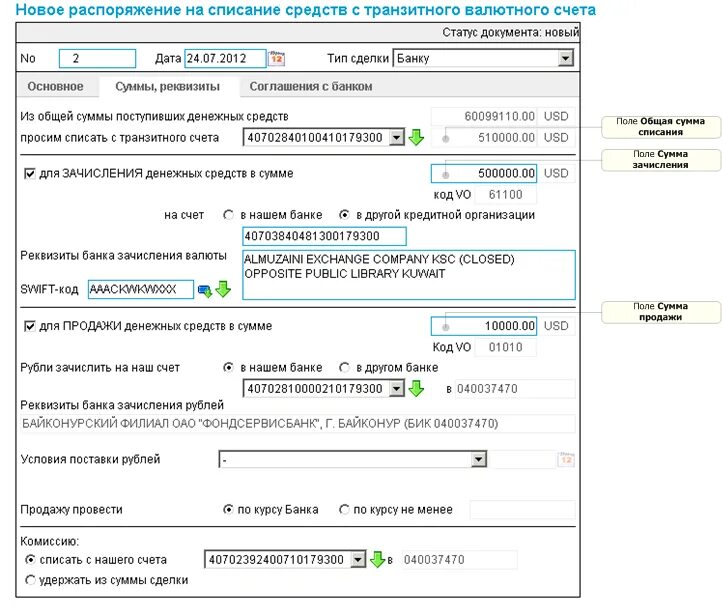This screenshot has height=606, width=722.
Task: Click the SWIFT-код input AAACKWKWXXX
Action: pos(141,289)
